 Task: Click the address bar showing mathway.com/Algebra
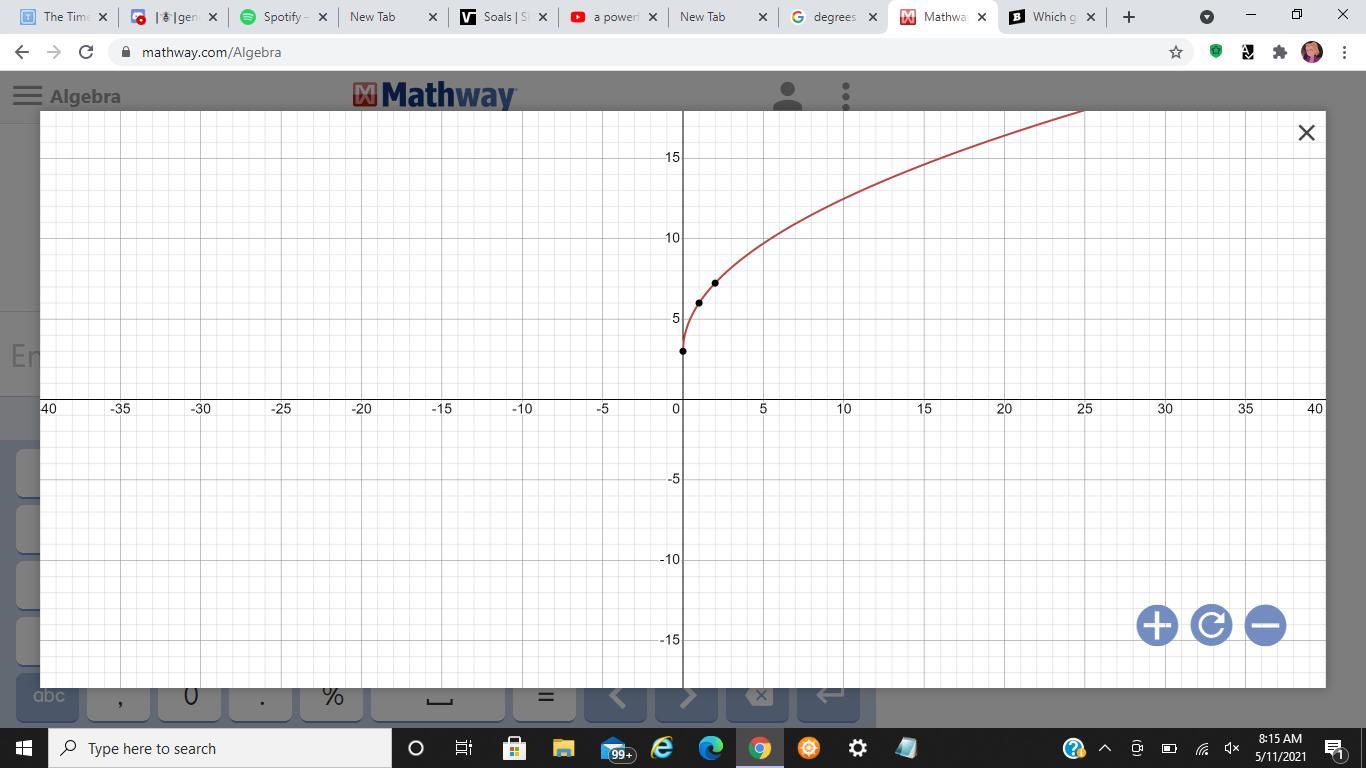(x=640, y=52)
